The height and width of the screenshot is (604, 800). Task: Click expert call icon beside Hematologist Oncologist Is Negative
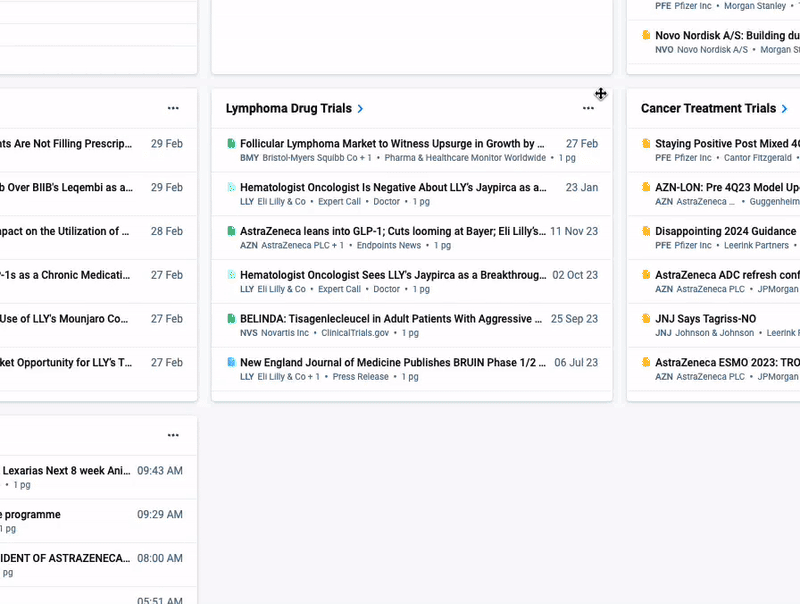point(231,187)
